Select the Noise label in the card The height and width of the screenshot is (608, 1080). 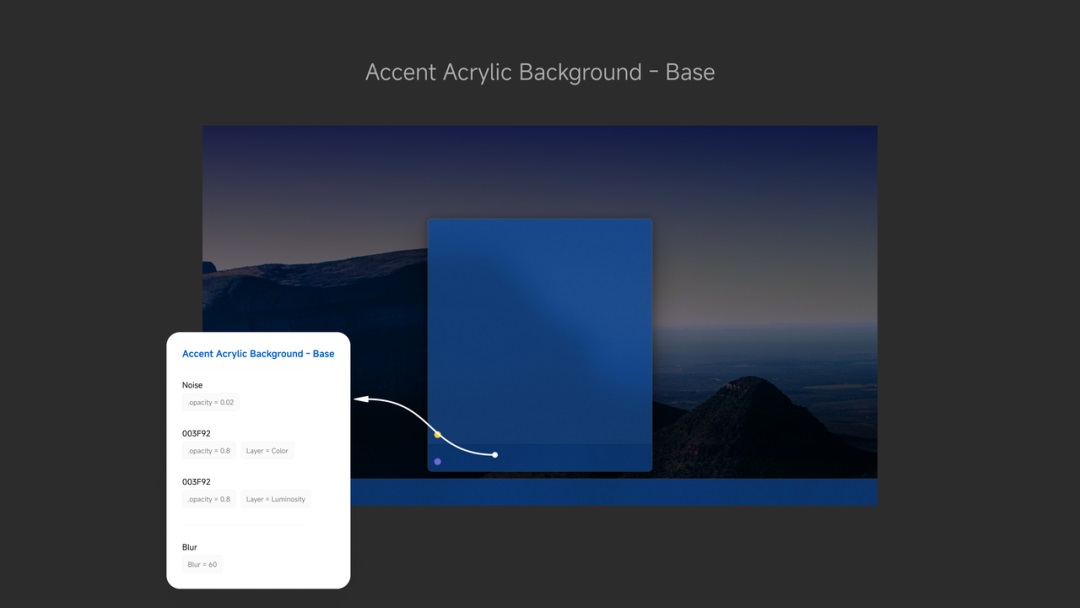coord(192,385)
